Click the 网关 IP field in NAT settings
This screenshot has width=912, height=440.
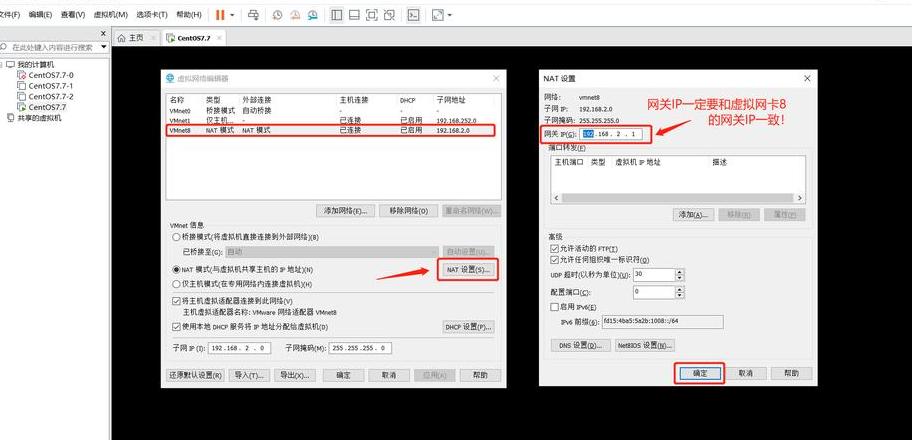[611, 134]
